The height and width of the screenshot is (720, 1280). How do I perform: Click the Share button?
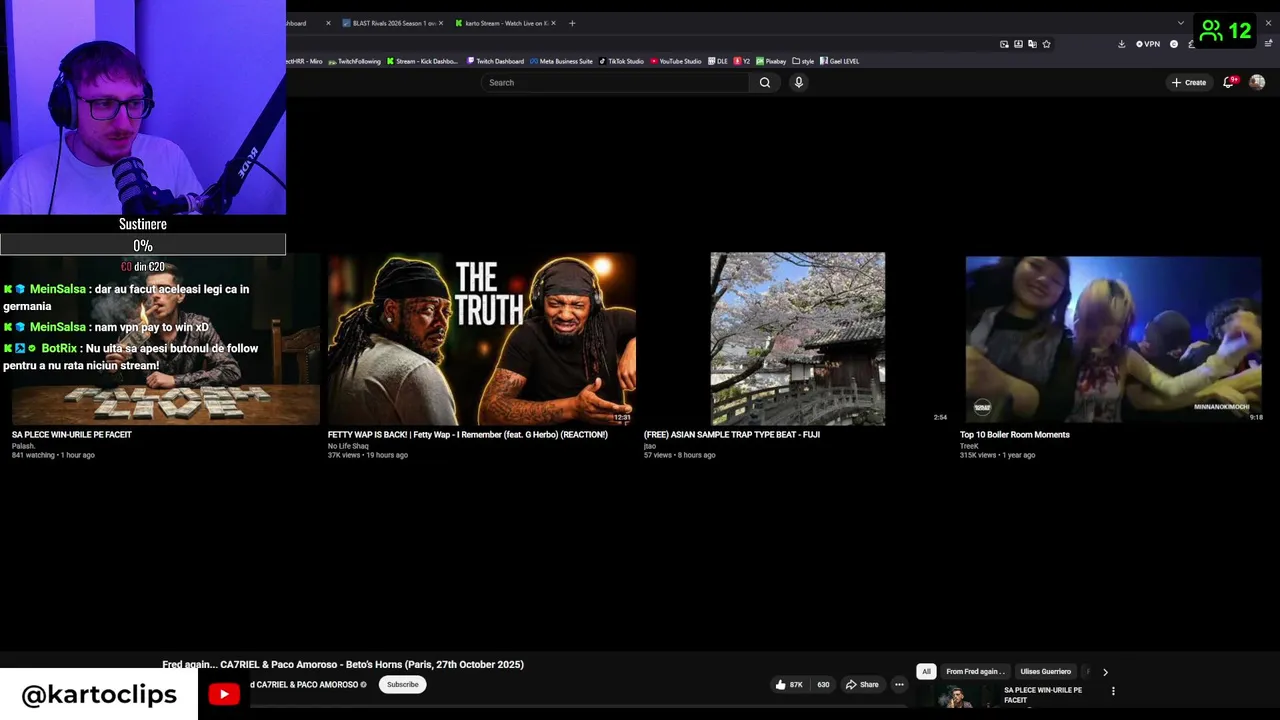click(862, 685)
